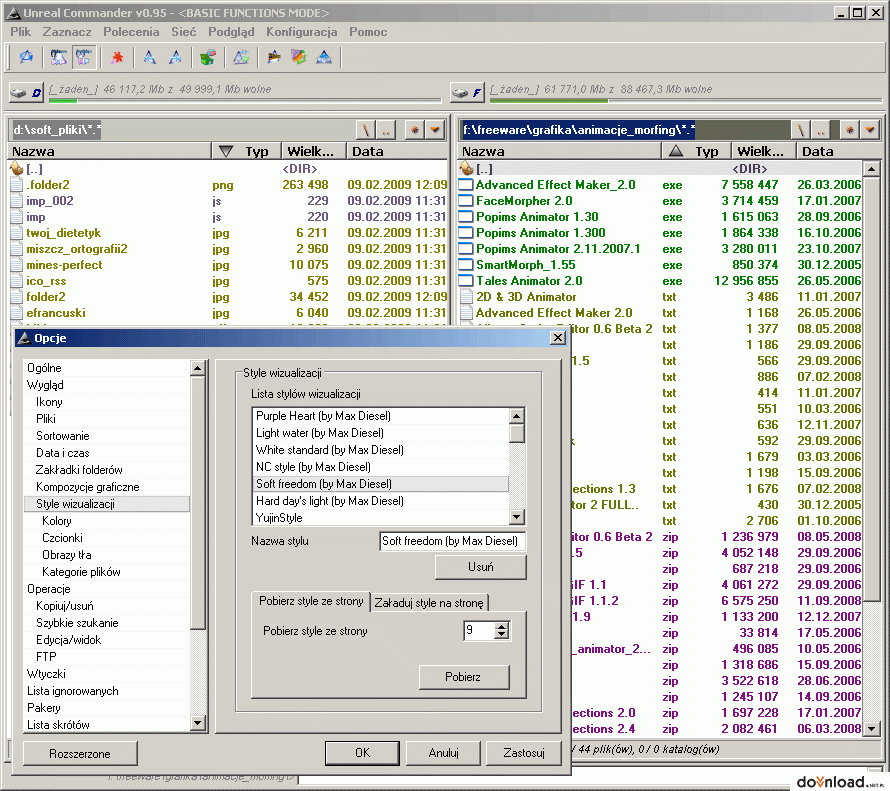Open the Kolory options page
The image size is (890, 791).
click(57, 521)
